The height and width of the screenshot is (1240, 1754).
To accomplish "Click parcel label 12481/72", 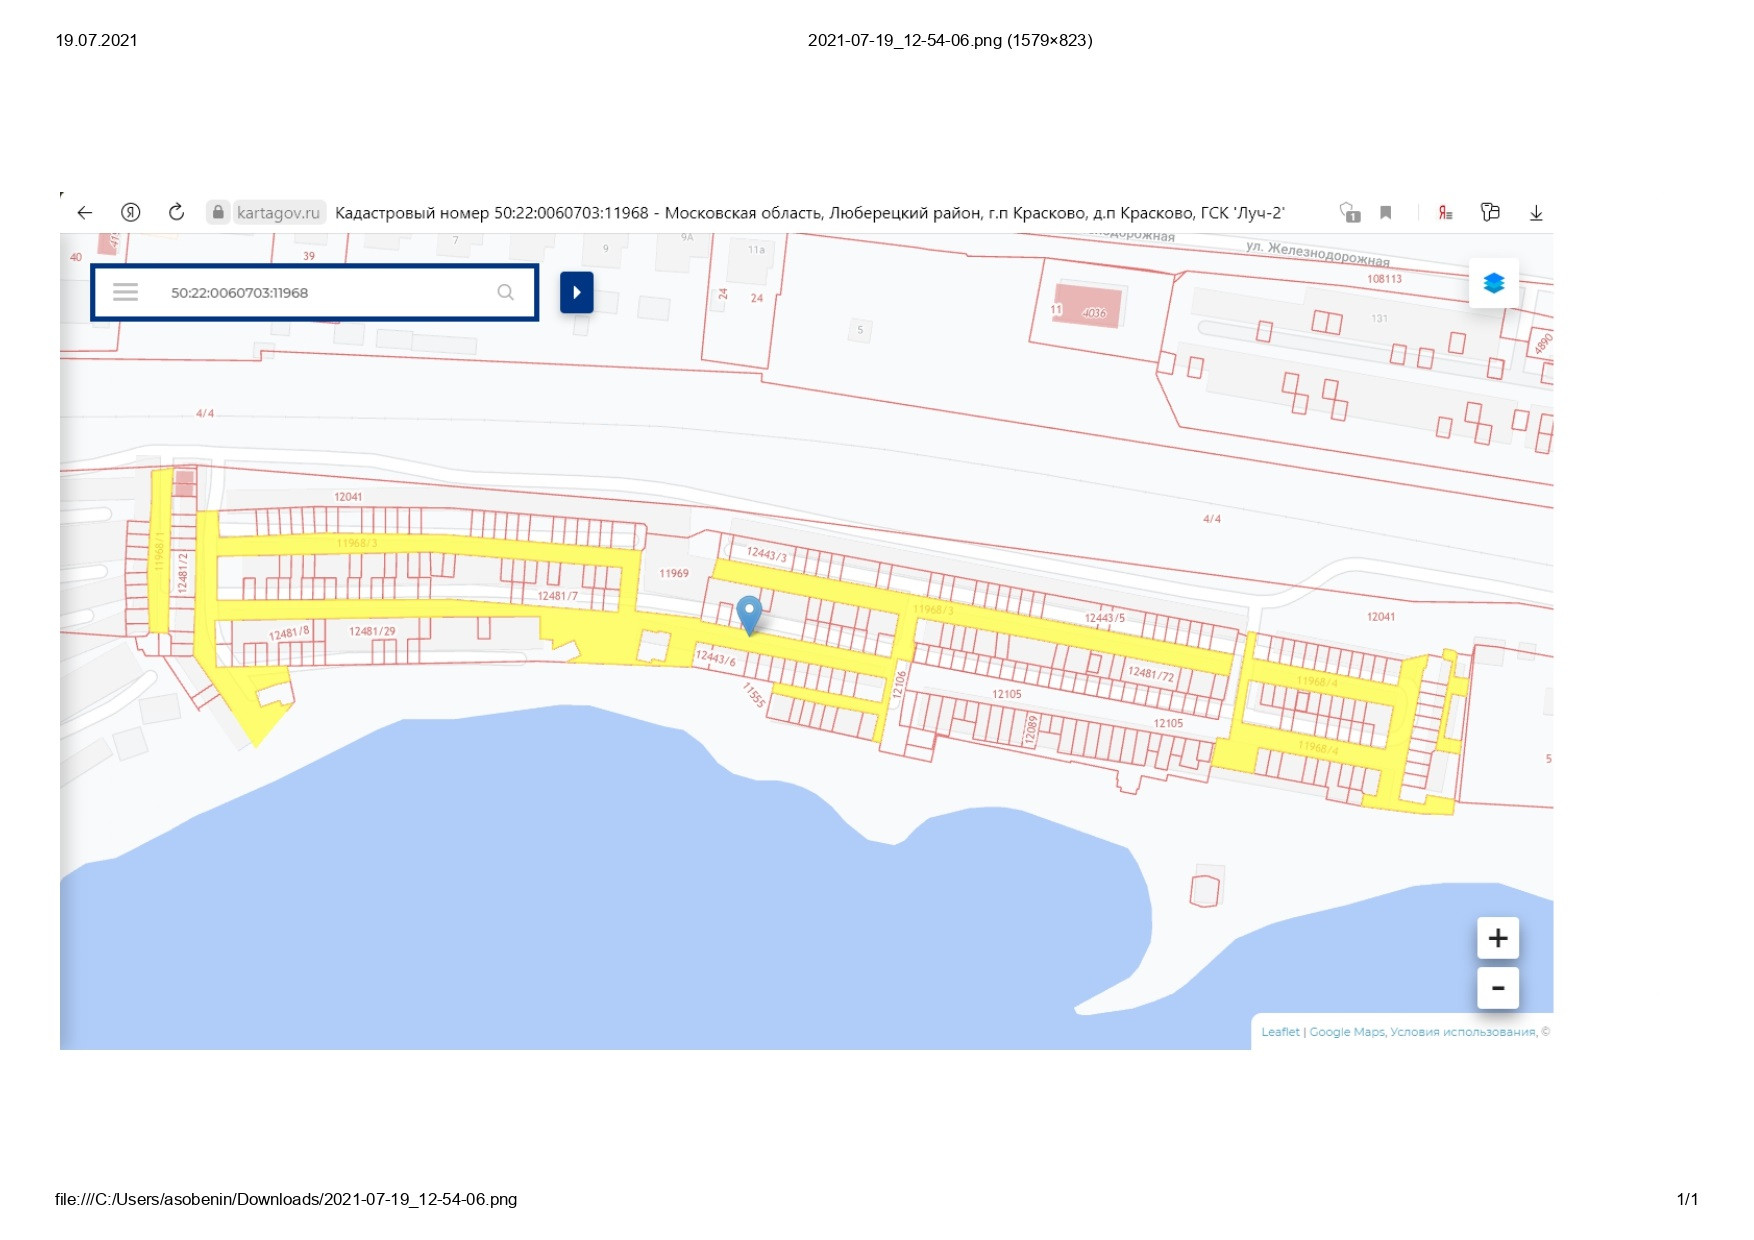I will [x=1151, y=674].
